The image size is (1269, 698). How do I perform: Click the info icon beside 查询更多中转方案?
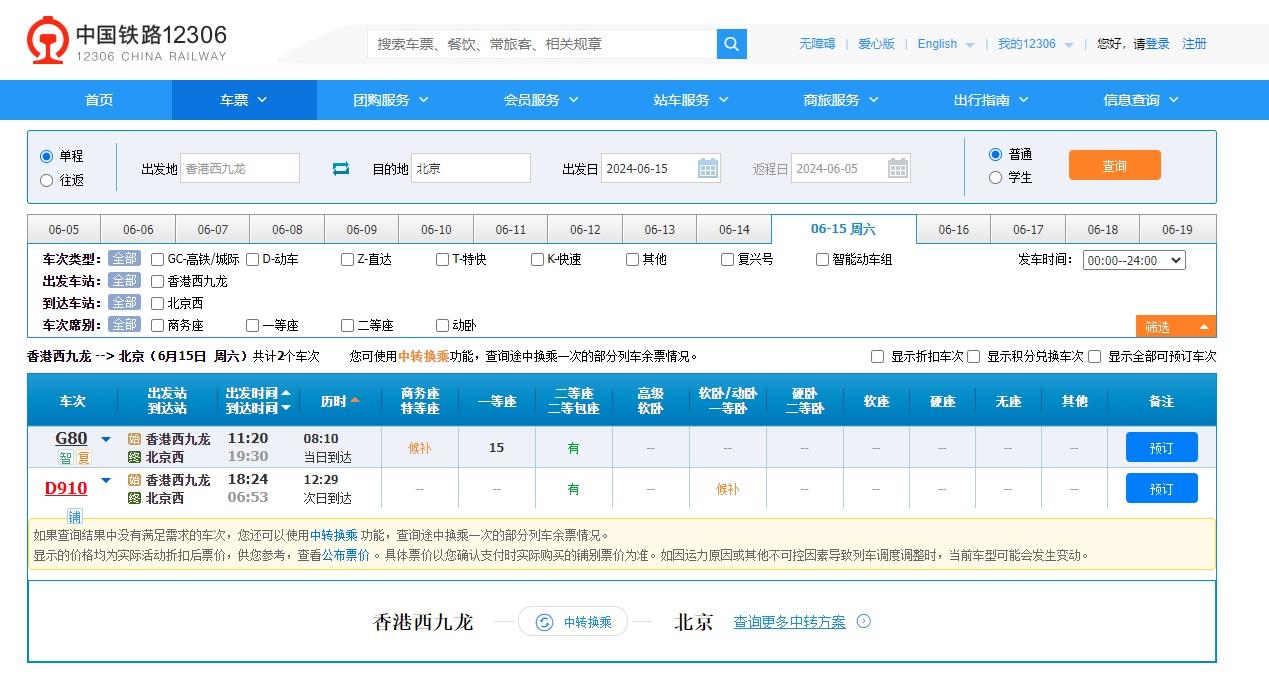[x=862, y=621]
